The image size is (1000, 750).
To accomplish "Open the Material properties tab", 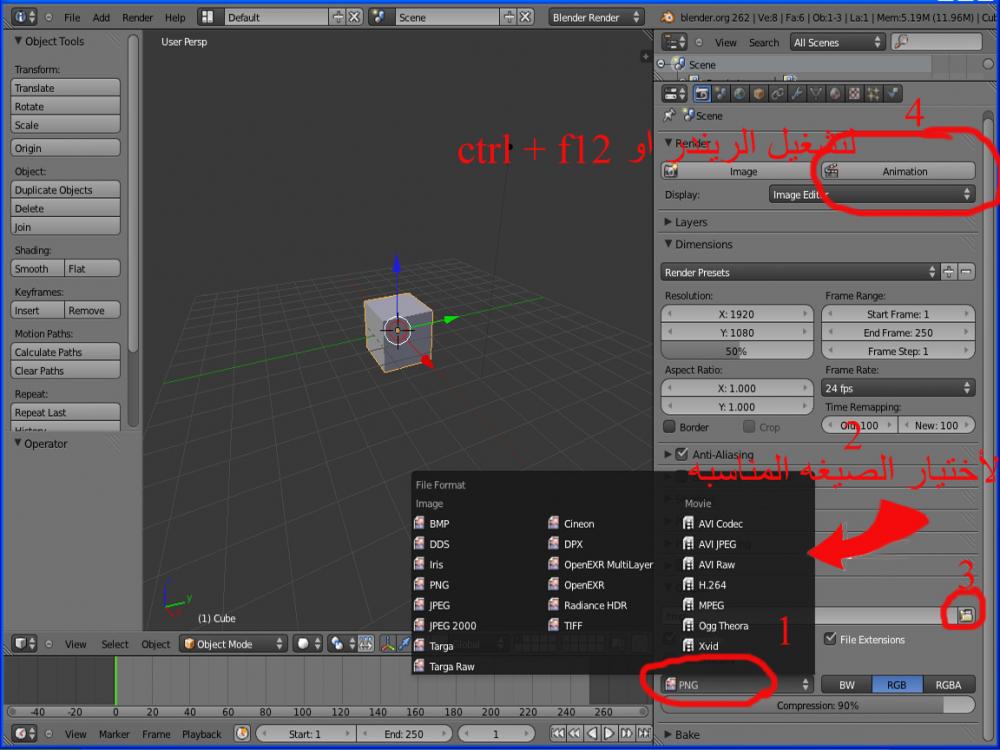I will click(x=835, y=94).
